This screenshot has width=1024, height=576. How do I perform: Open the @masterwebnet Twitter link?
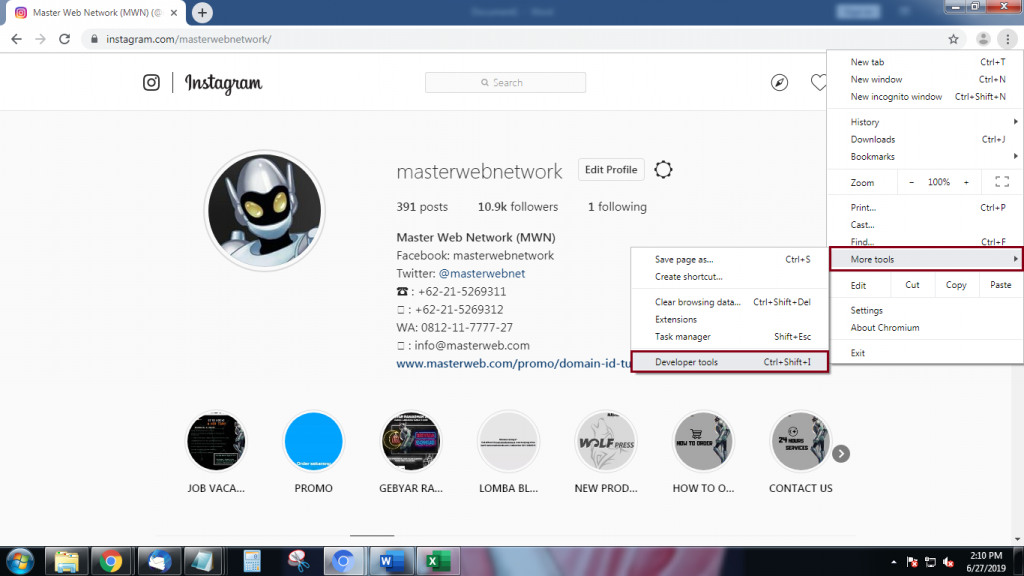(482, 274)
